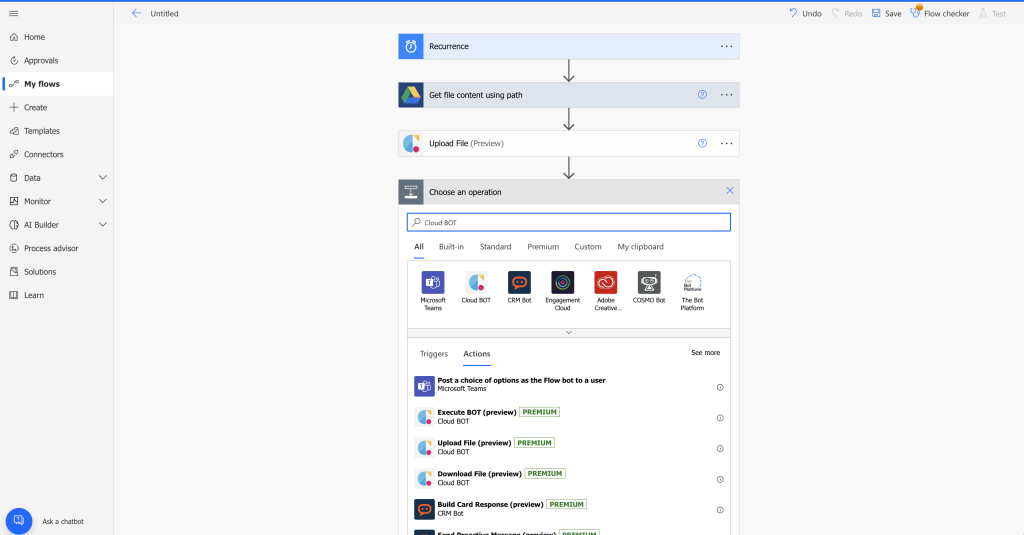Close the Choose an operation panel
Viewport: 1024px width, 535px height.
[x=729, y=191]
